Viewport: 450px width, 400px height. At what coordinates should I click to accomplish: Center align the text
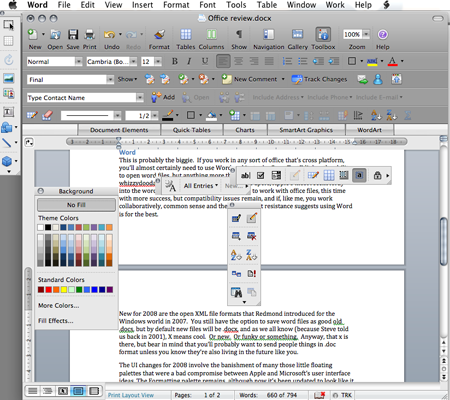coord(238,61)
